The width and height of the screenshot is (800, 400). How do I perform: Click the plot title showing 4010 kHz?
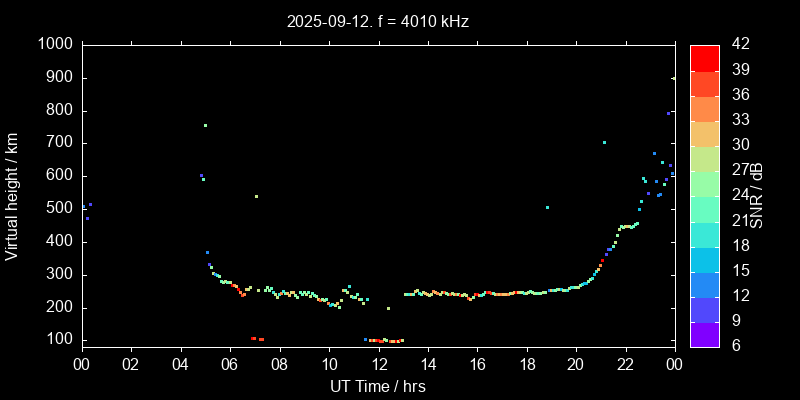378,21
